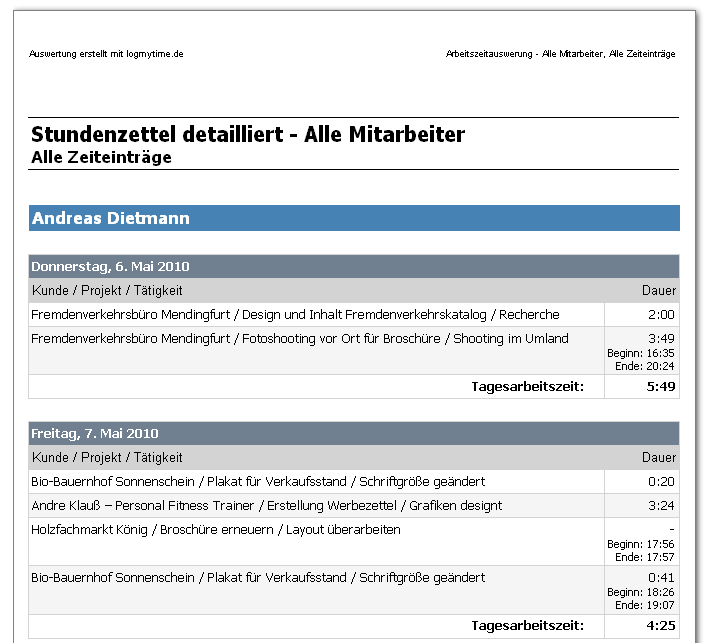
Task: Click the duration value 0:20
Action: [x=661, y=482]
